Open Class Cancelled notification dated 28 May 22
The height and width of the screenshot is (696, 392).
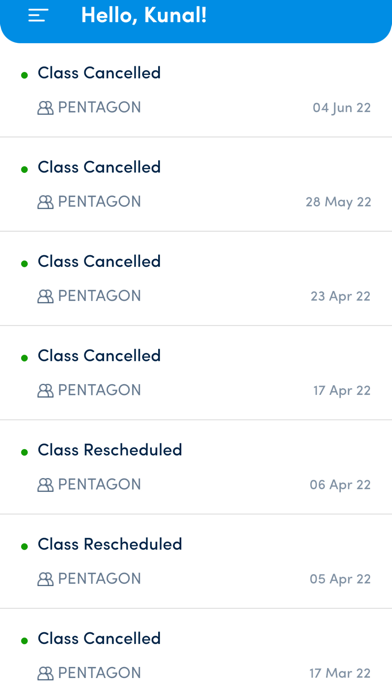(196, 184)
